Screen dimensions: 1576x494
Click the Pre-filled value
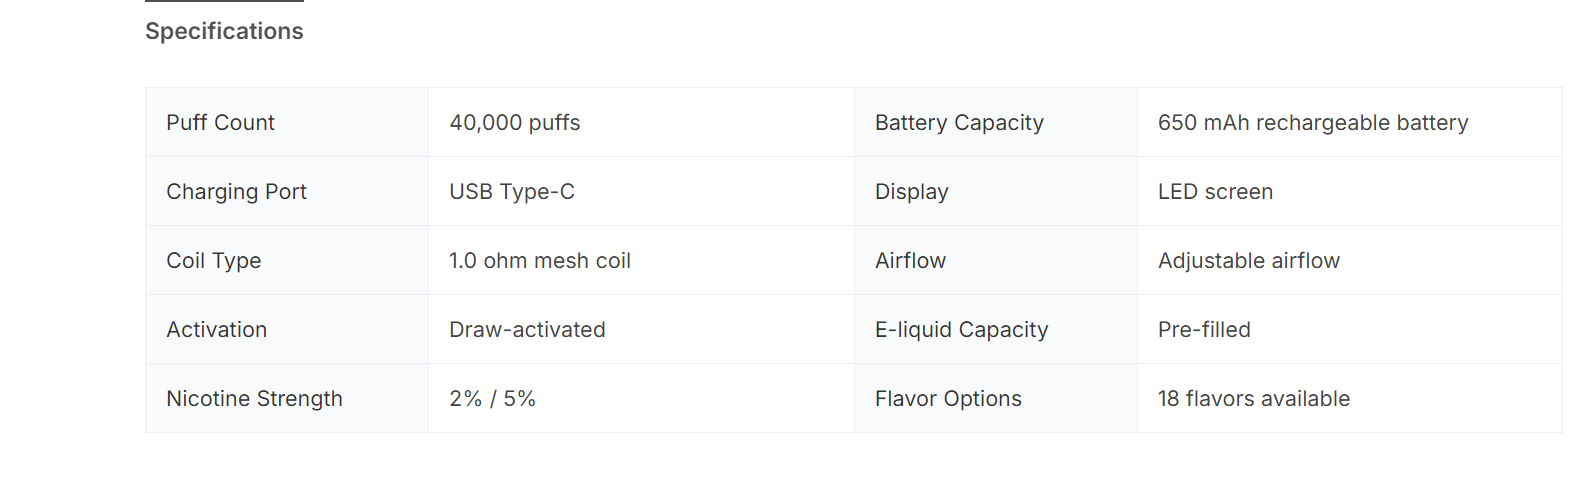[1203, 330]
